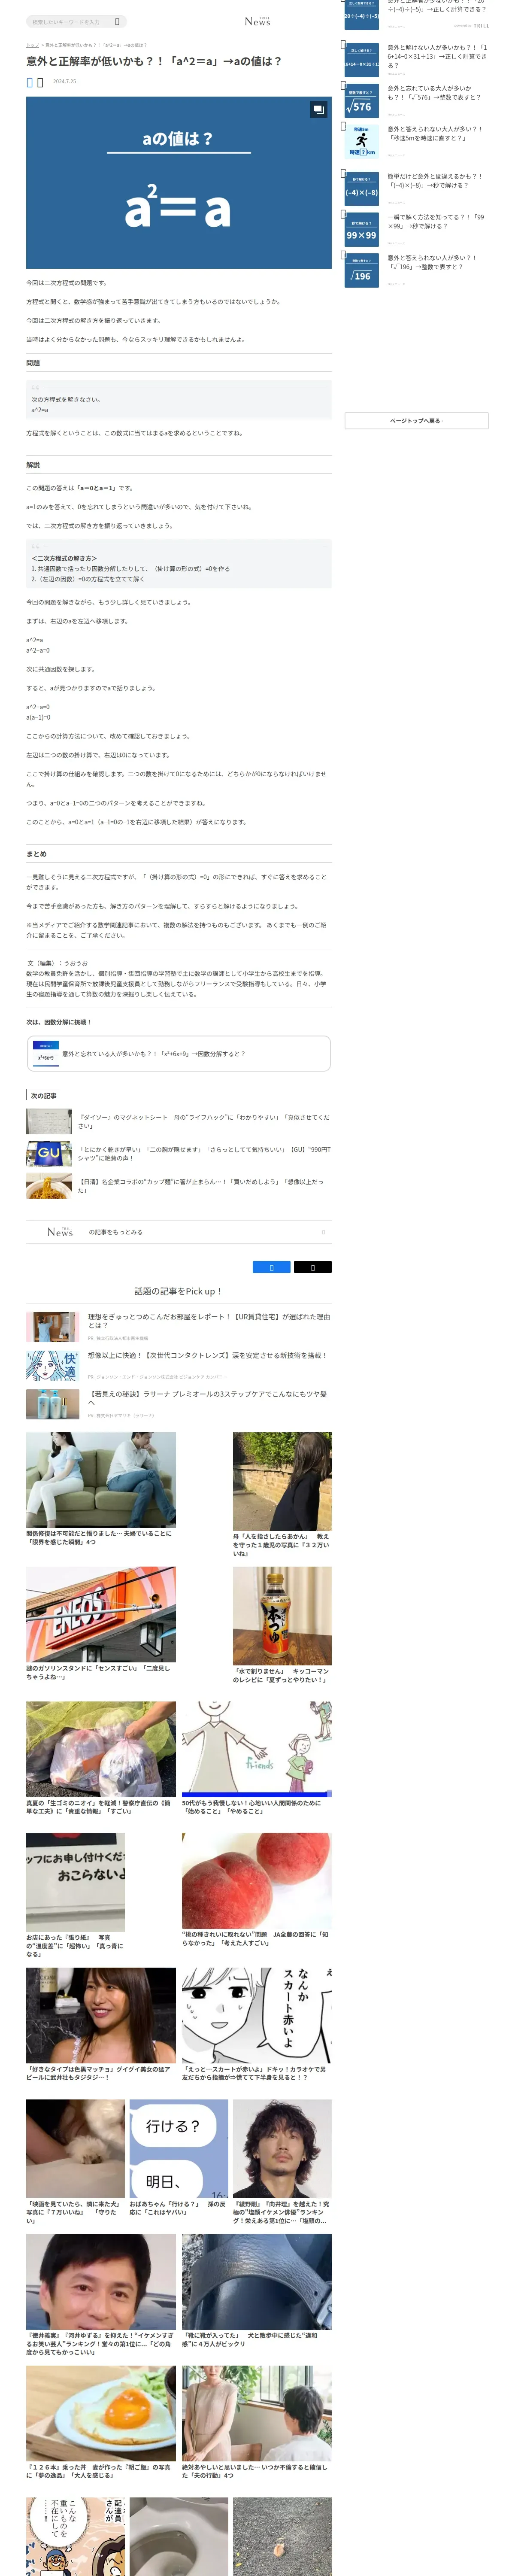The height and width of the screenshot is (2576, 515).
Task: Click the a²=a hero image
Action: pyautogui.click(x=179, y=182)
